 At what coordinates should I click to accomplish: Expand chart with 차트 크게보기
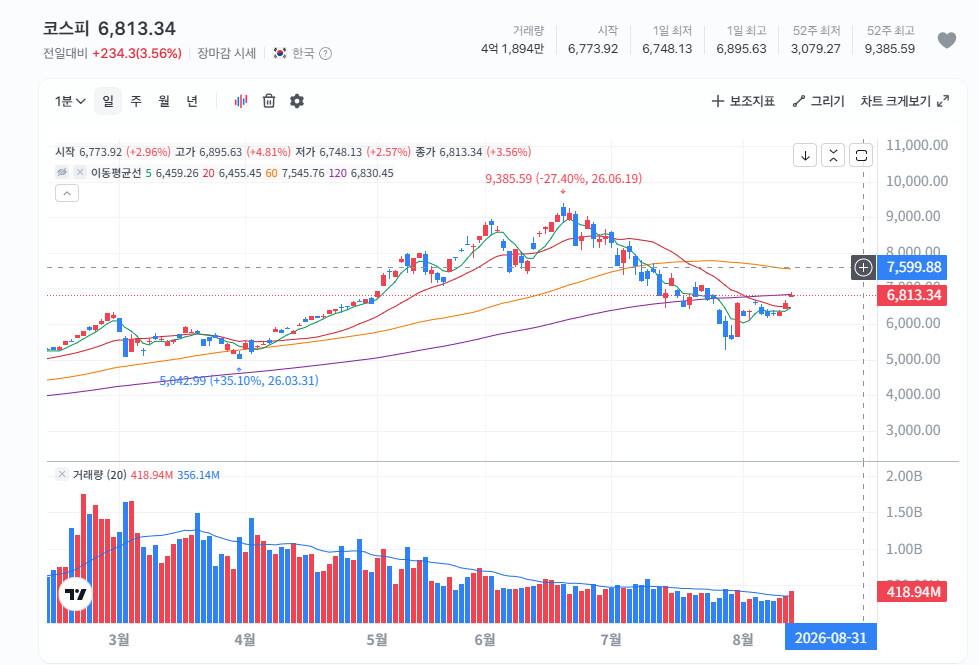pyautogui.click(x=905, y=101)
